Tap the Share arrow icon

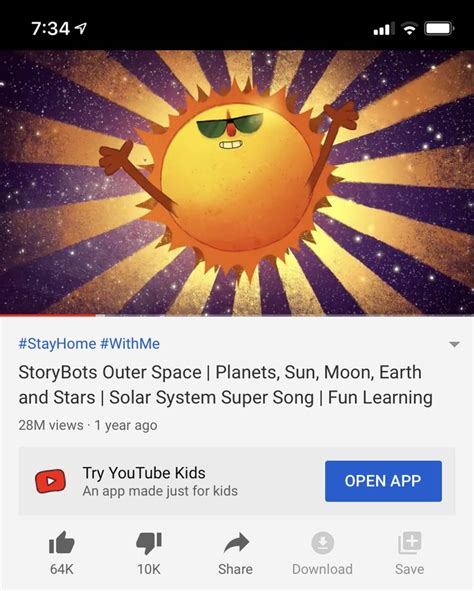(236, 543)
